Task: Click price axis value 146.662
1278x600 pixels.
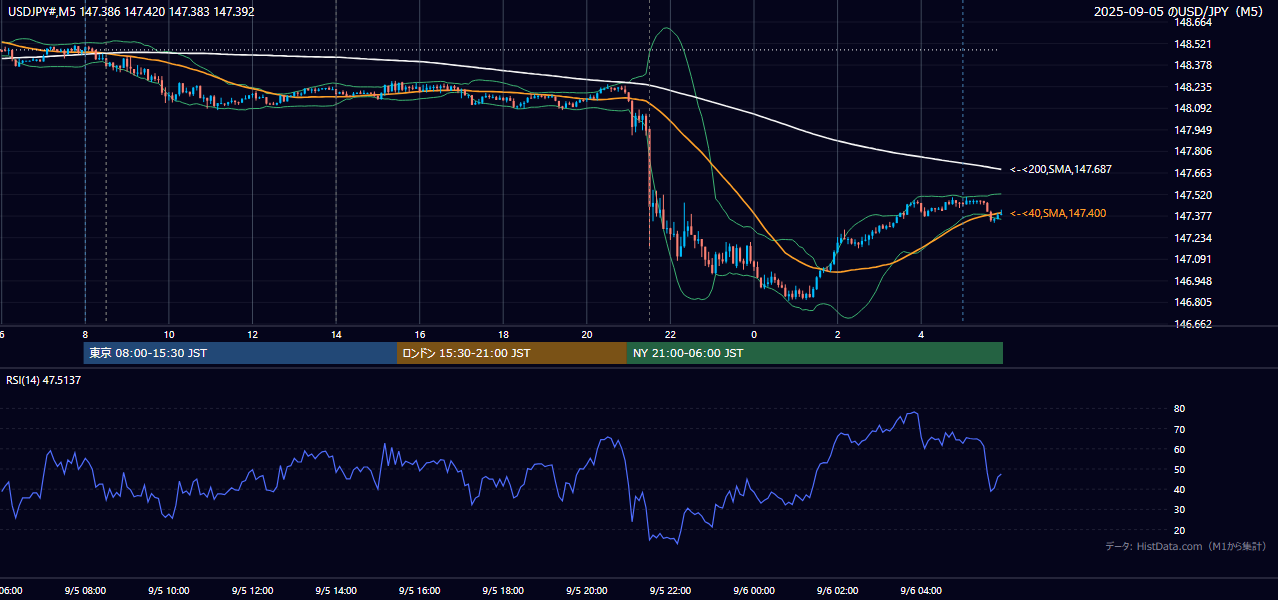Action: click(x=1192, y=324)
